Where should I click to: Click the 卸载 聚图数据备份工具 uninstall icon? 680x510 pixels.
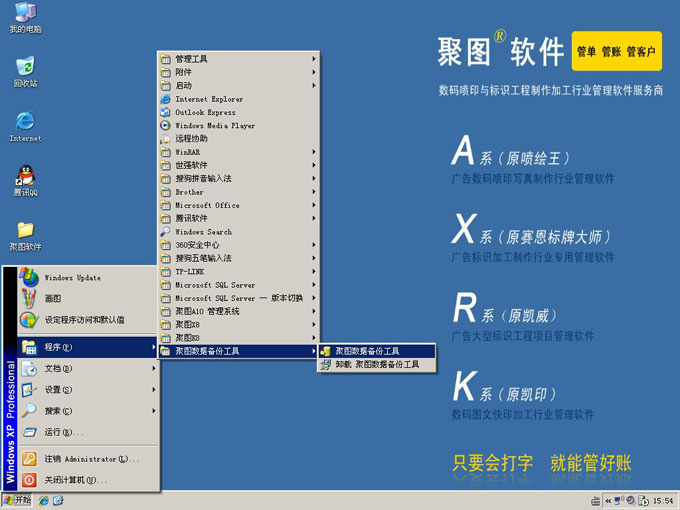(x=325, y=365)
